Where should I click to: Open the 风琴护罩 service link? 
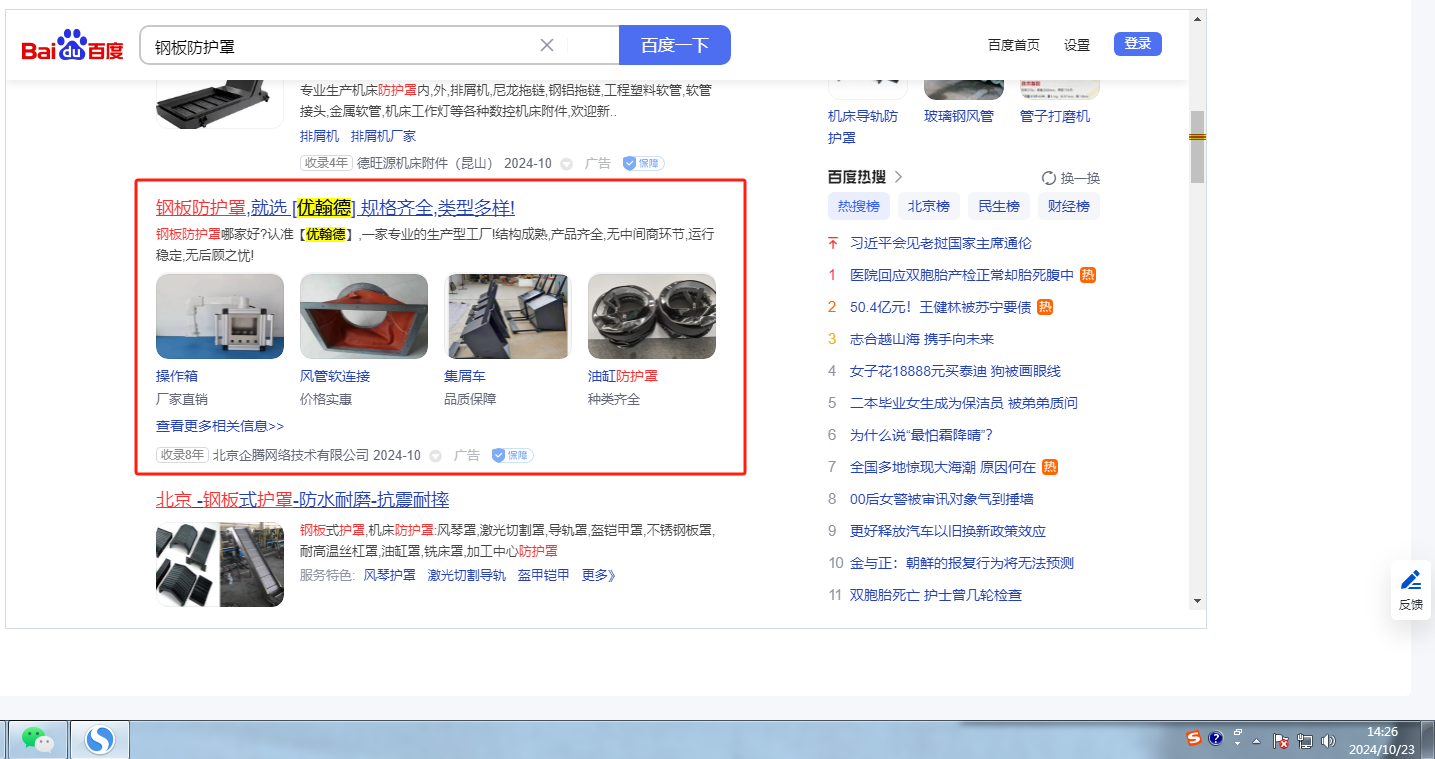pos(389,575)
